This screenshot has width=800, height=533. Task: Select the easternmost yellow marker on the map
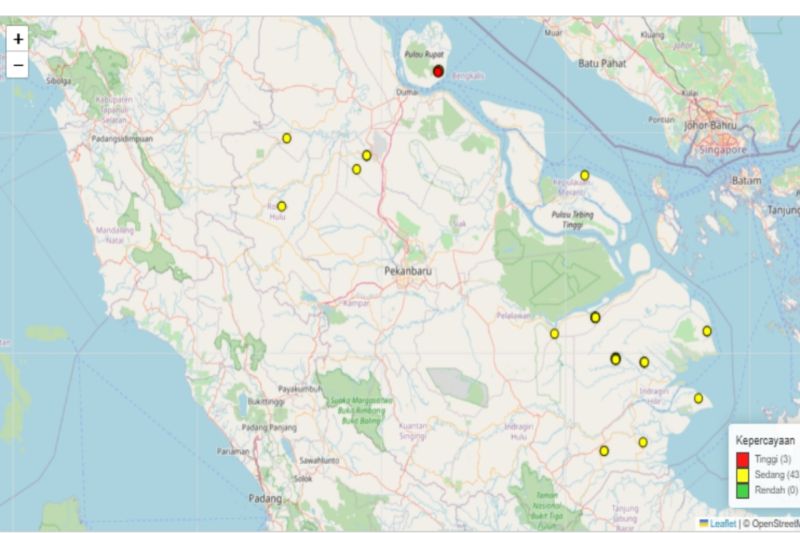coord(707,331)
